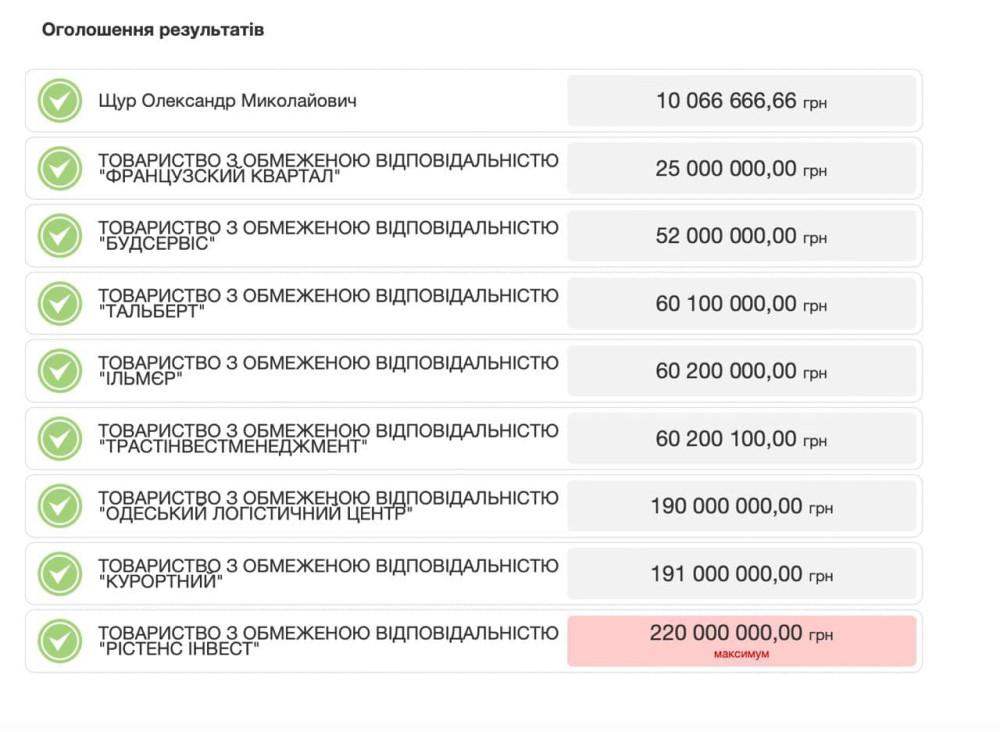This screenshot has height=732, width=1000.
Task: Open the ФРАНЦУЗСКИЙ КВАРТАЛ company name
Action: 328,168
